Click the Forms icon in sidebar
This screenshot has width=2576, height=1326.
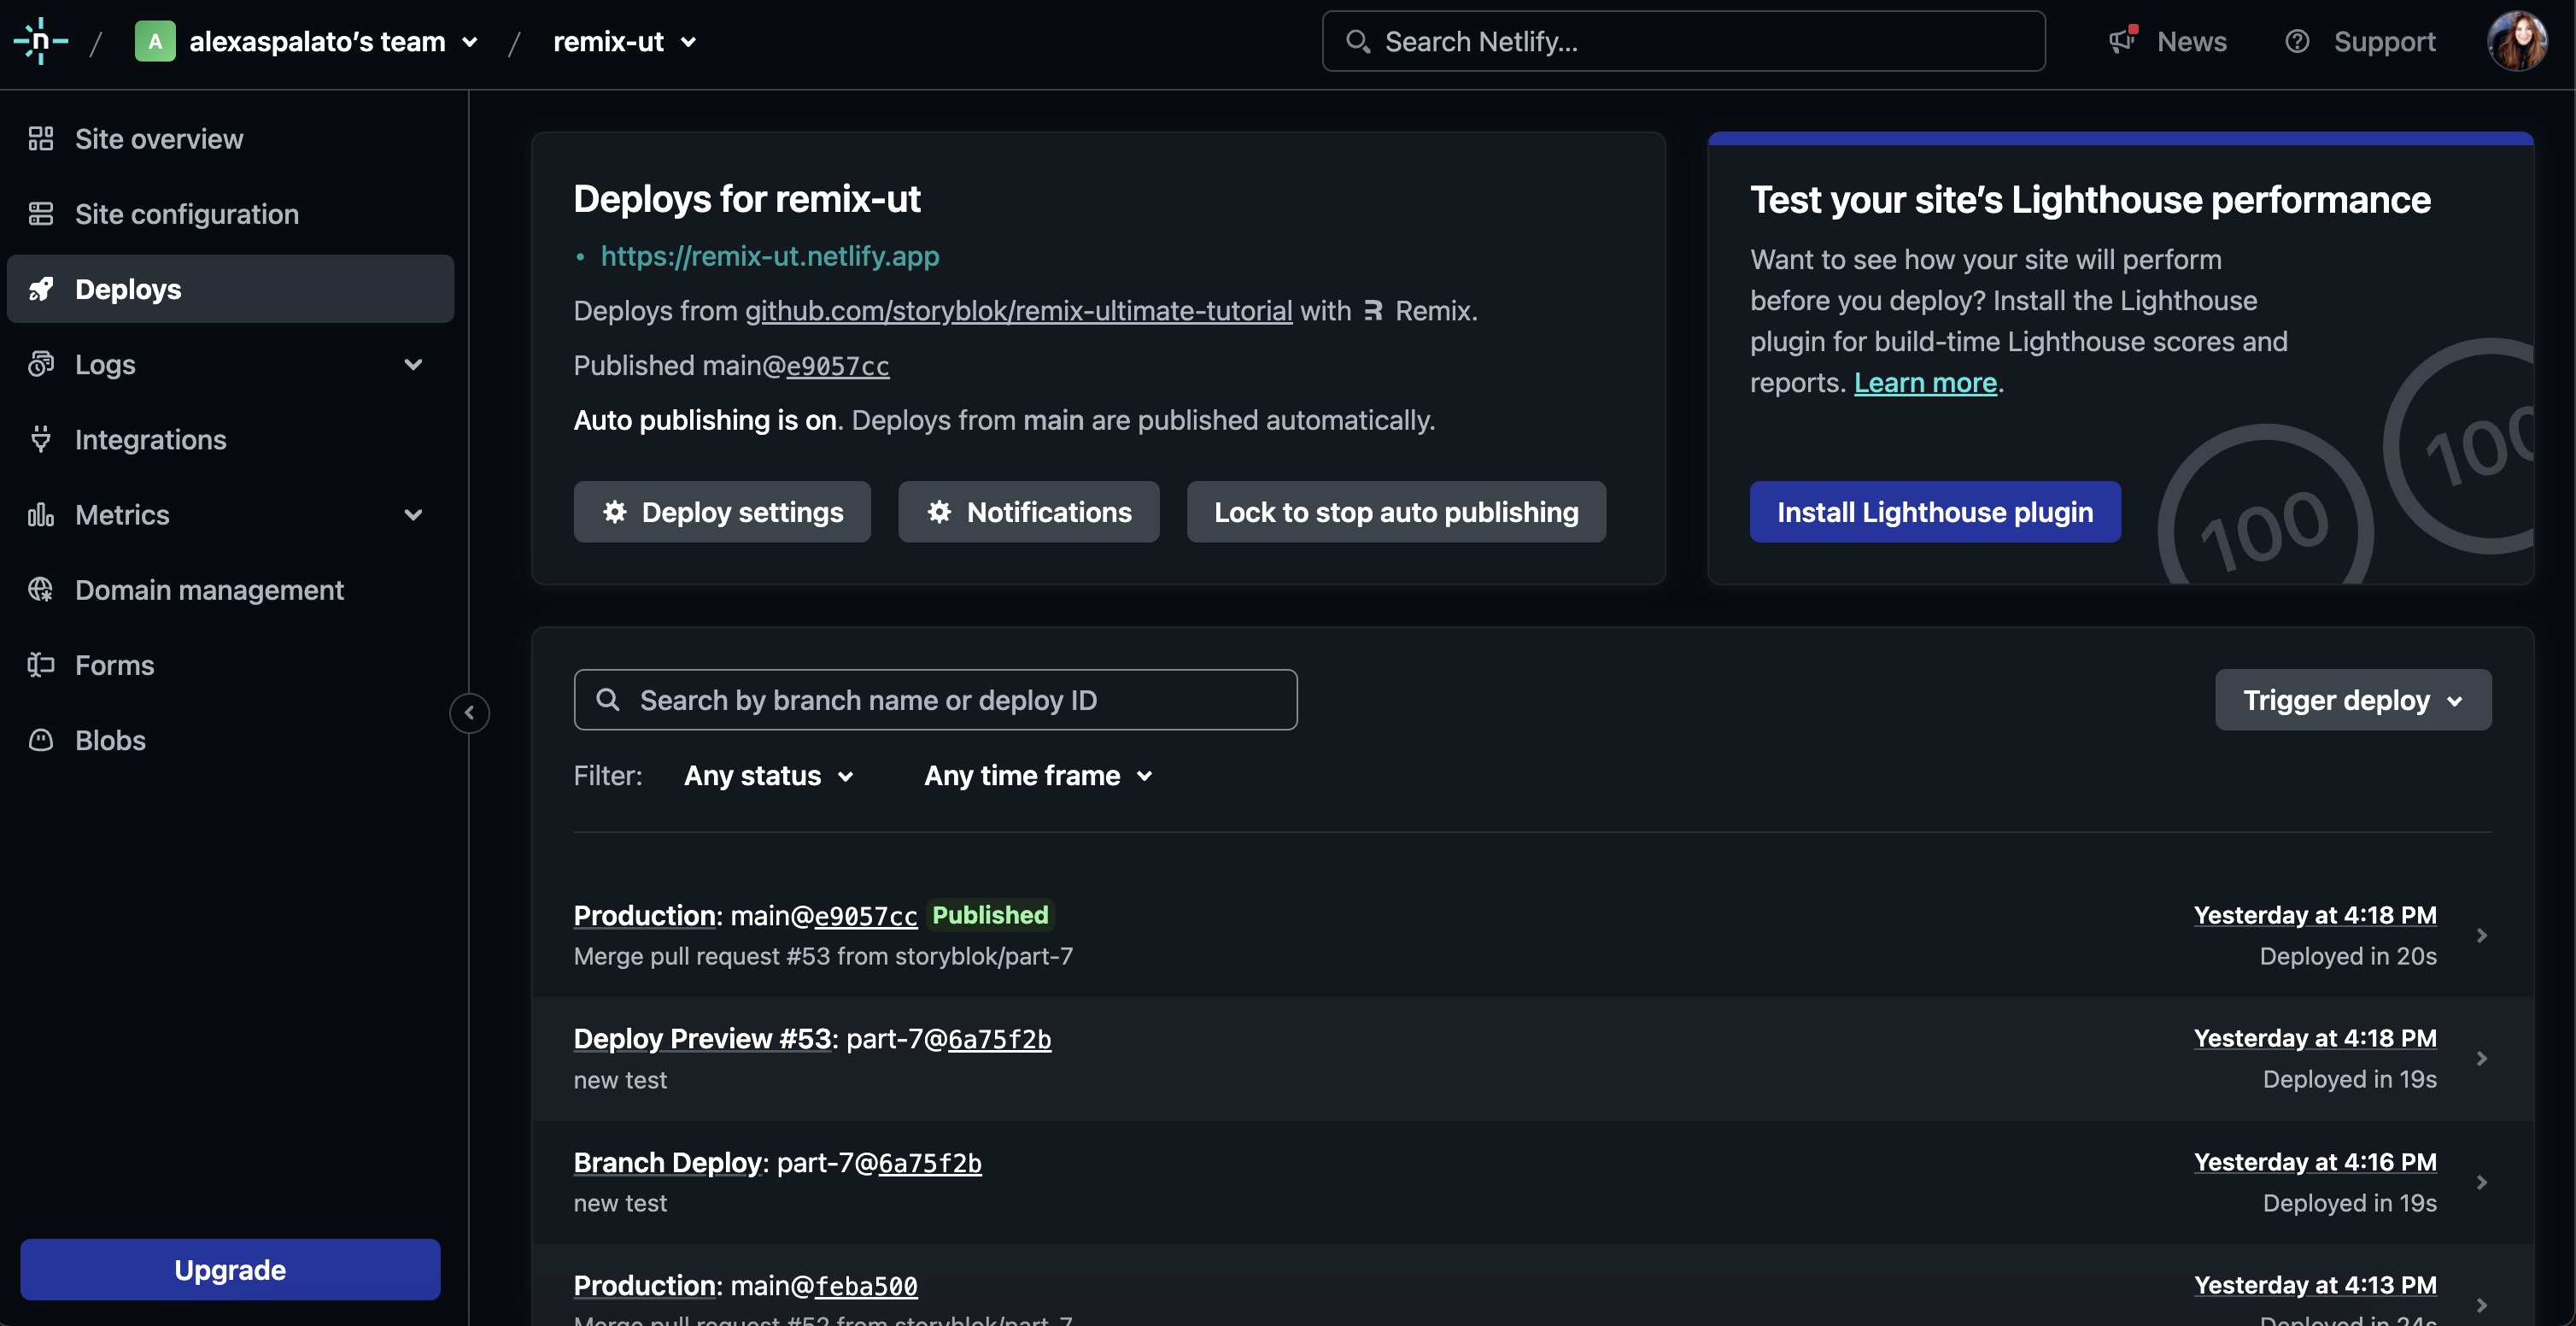[41, 665]
